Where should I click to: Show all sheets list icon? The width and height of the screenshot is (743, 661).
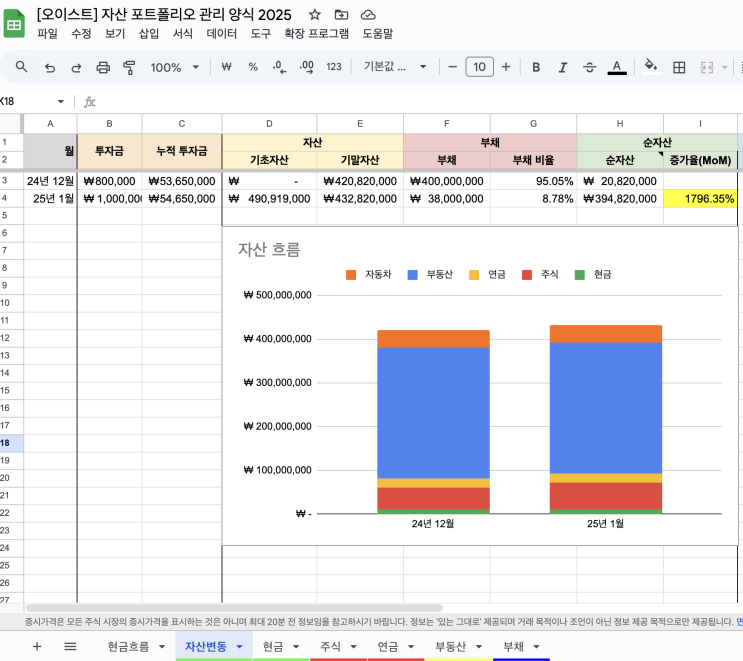tap(70, 646)
